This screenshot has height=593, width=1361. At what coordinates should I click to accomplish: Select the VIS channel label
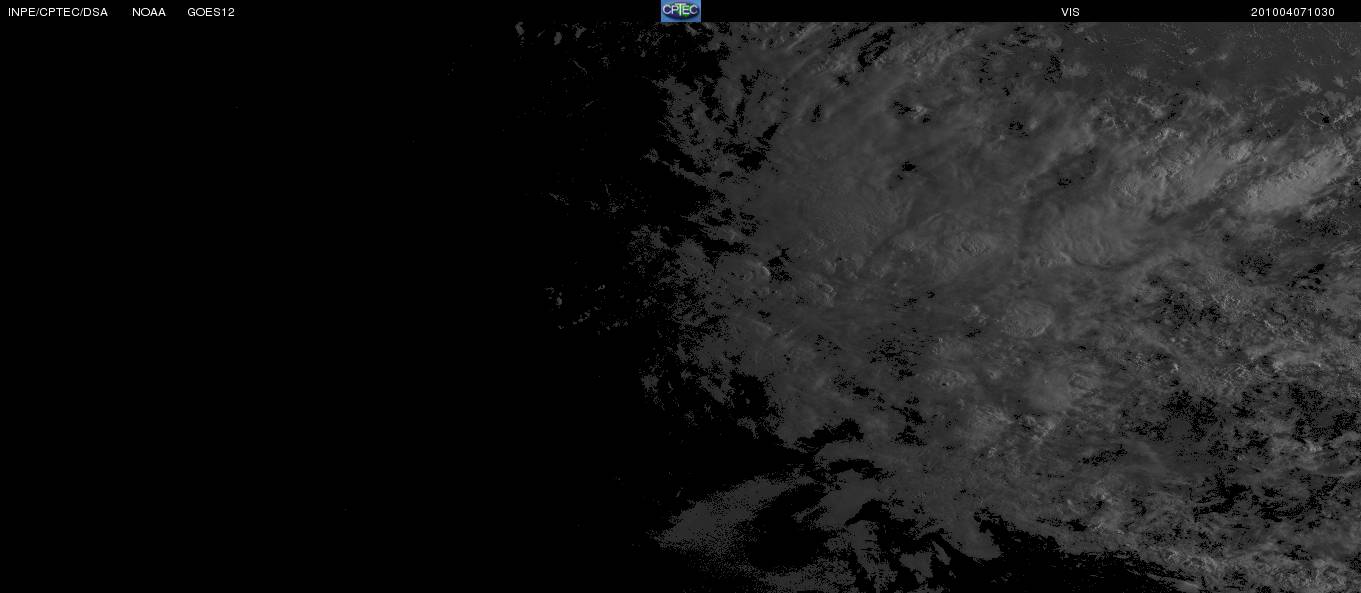tap(1070, 12)
